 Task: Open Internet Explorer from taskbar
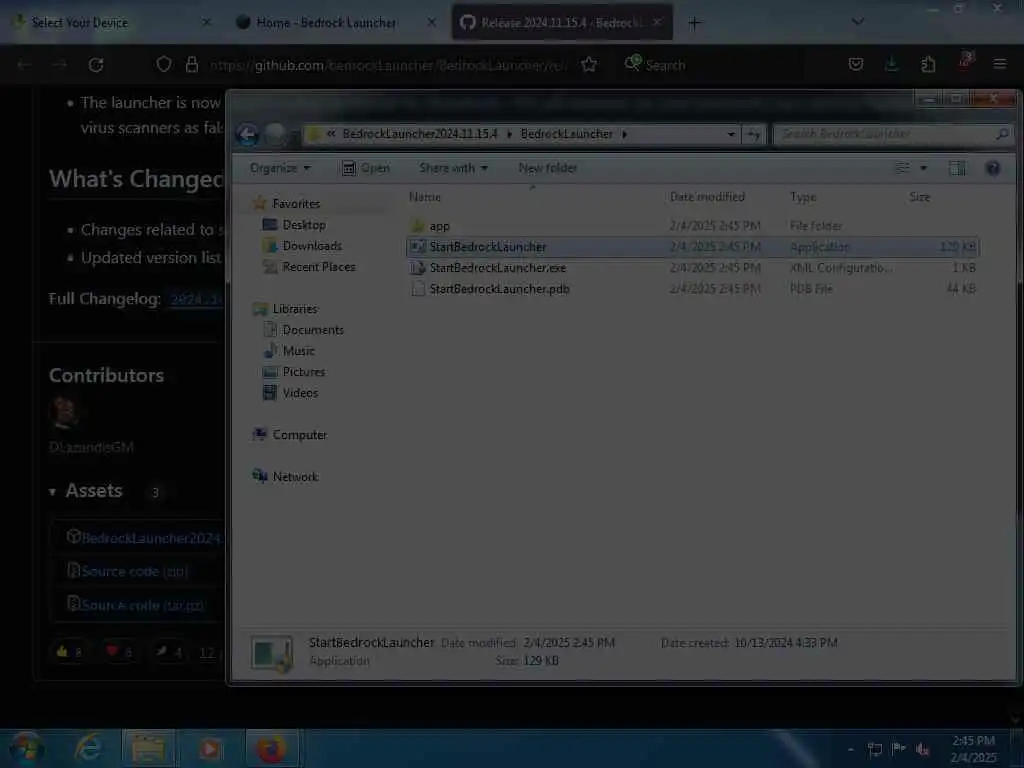[88, 748]
